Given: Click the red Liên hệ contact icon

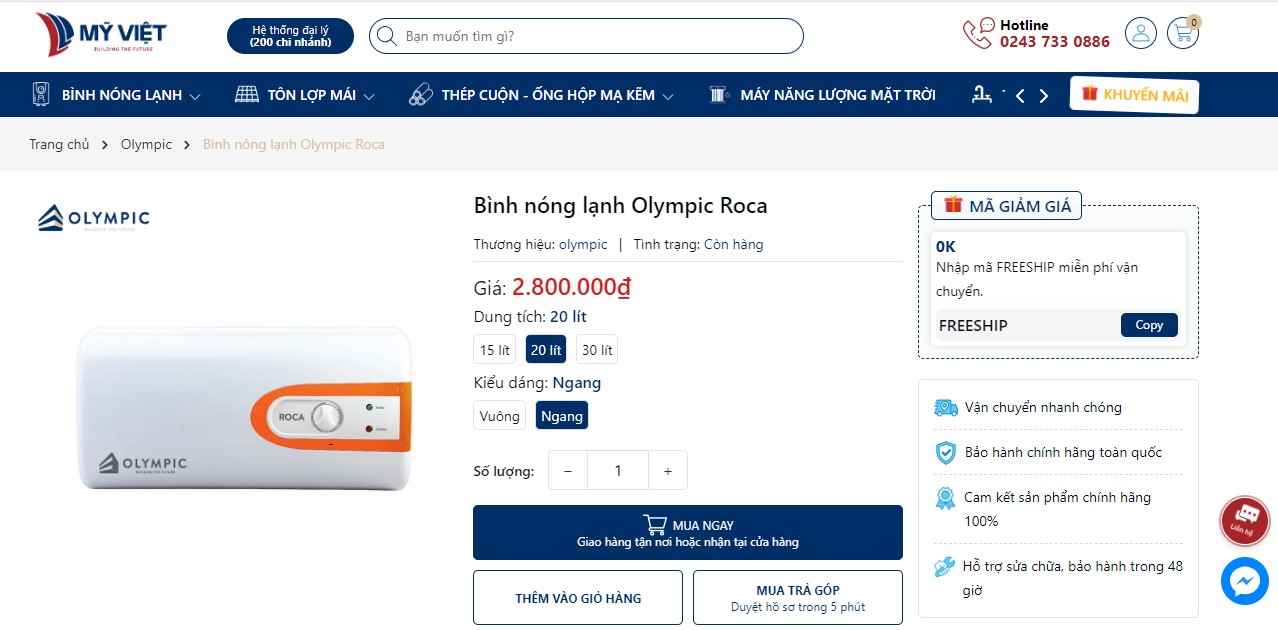Looking at the screenshot, I should 1244,520.
